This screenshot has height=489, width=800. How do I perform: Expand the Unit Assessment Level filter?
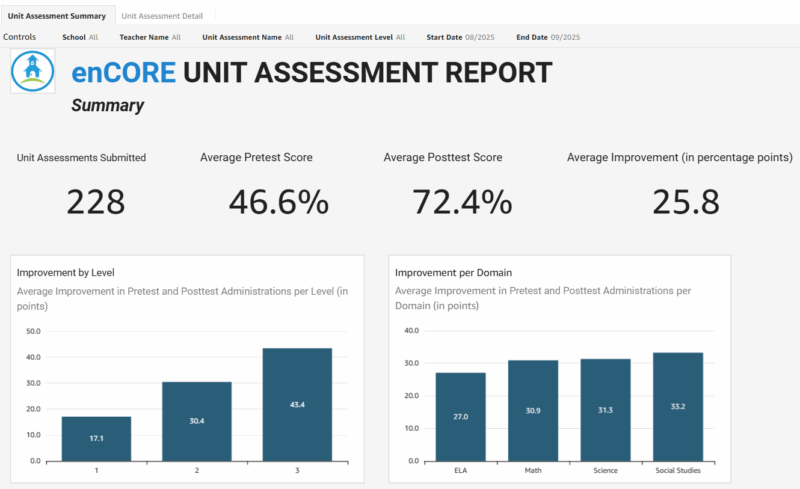(x=360, y=37)
